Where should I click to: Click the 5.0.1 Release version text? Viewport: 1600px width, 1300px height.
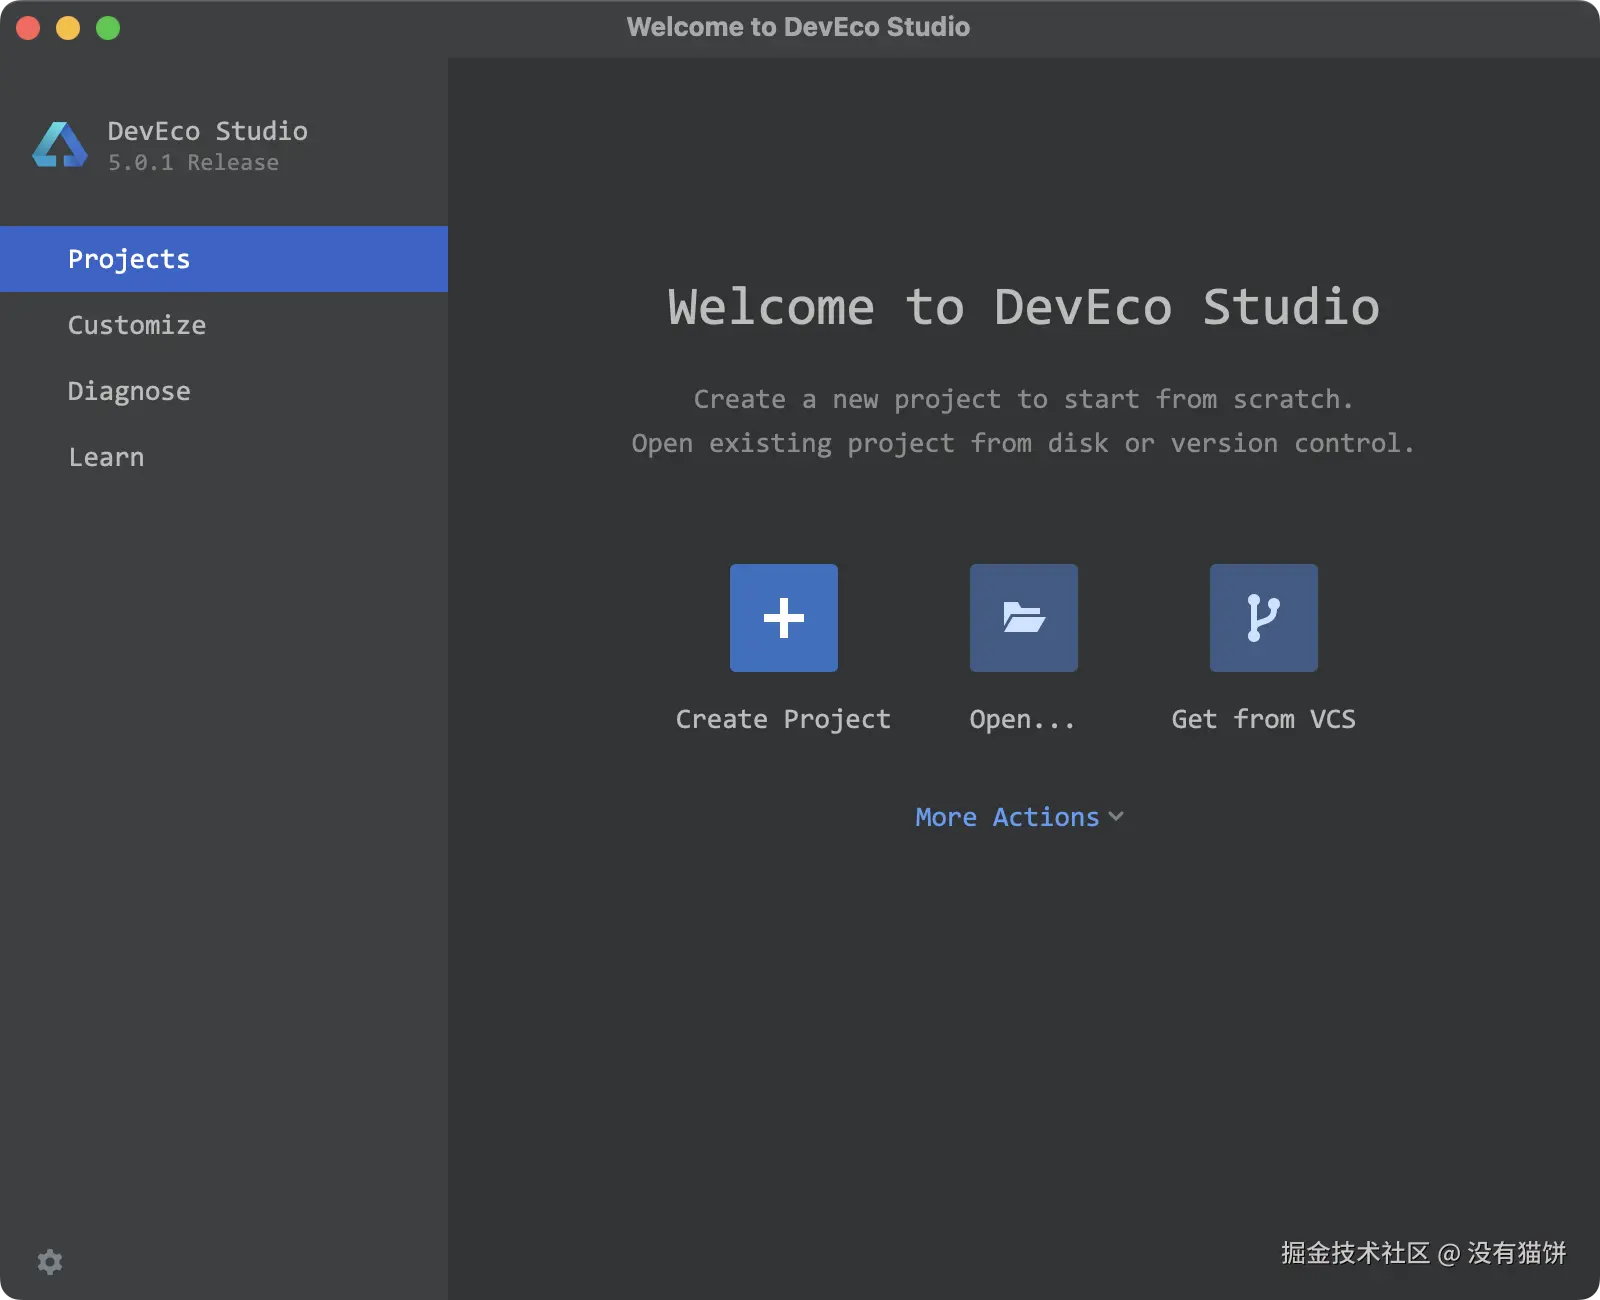(193, 162)
